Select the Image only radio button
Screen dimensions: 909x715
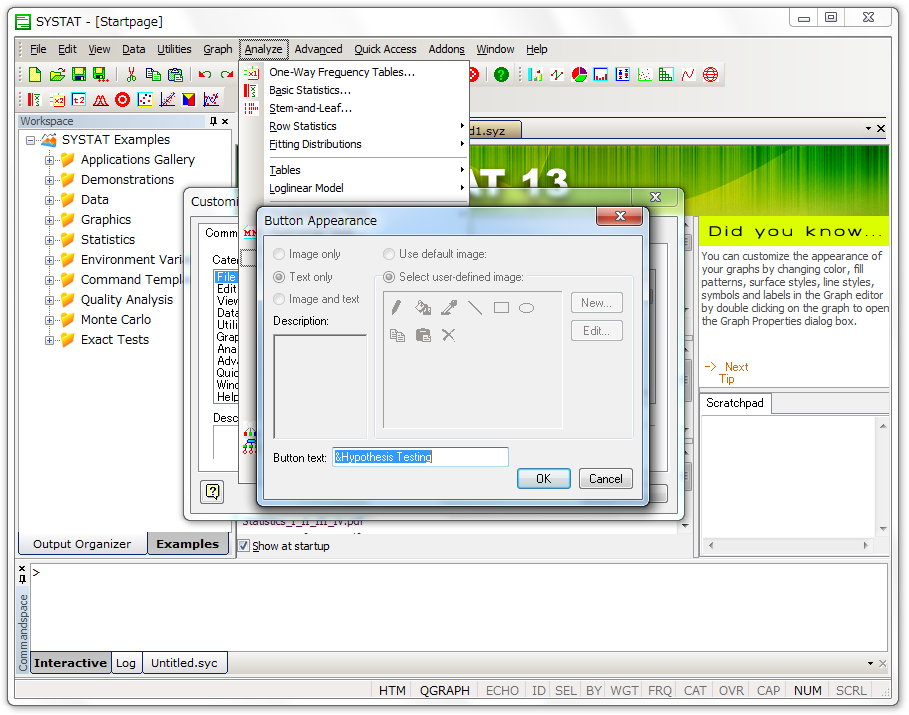coord(279,254)
